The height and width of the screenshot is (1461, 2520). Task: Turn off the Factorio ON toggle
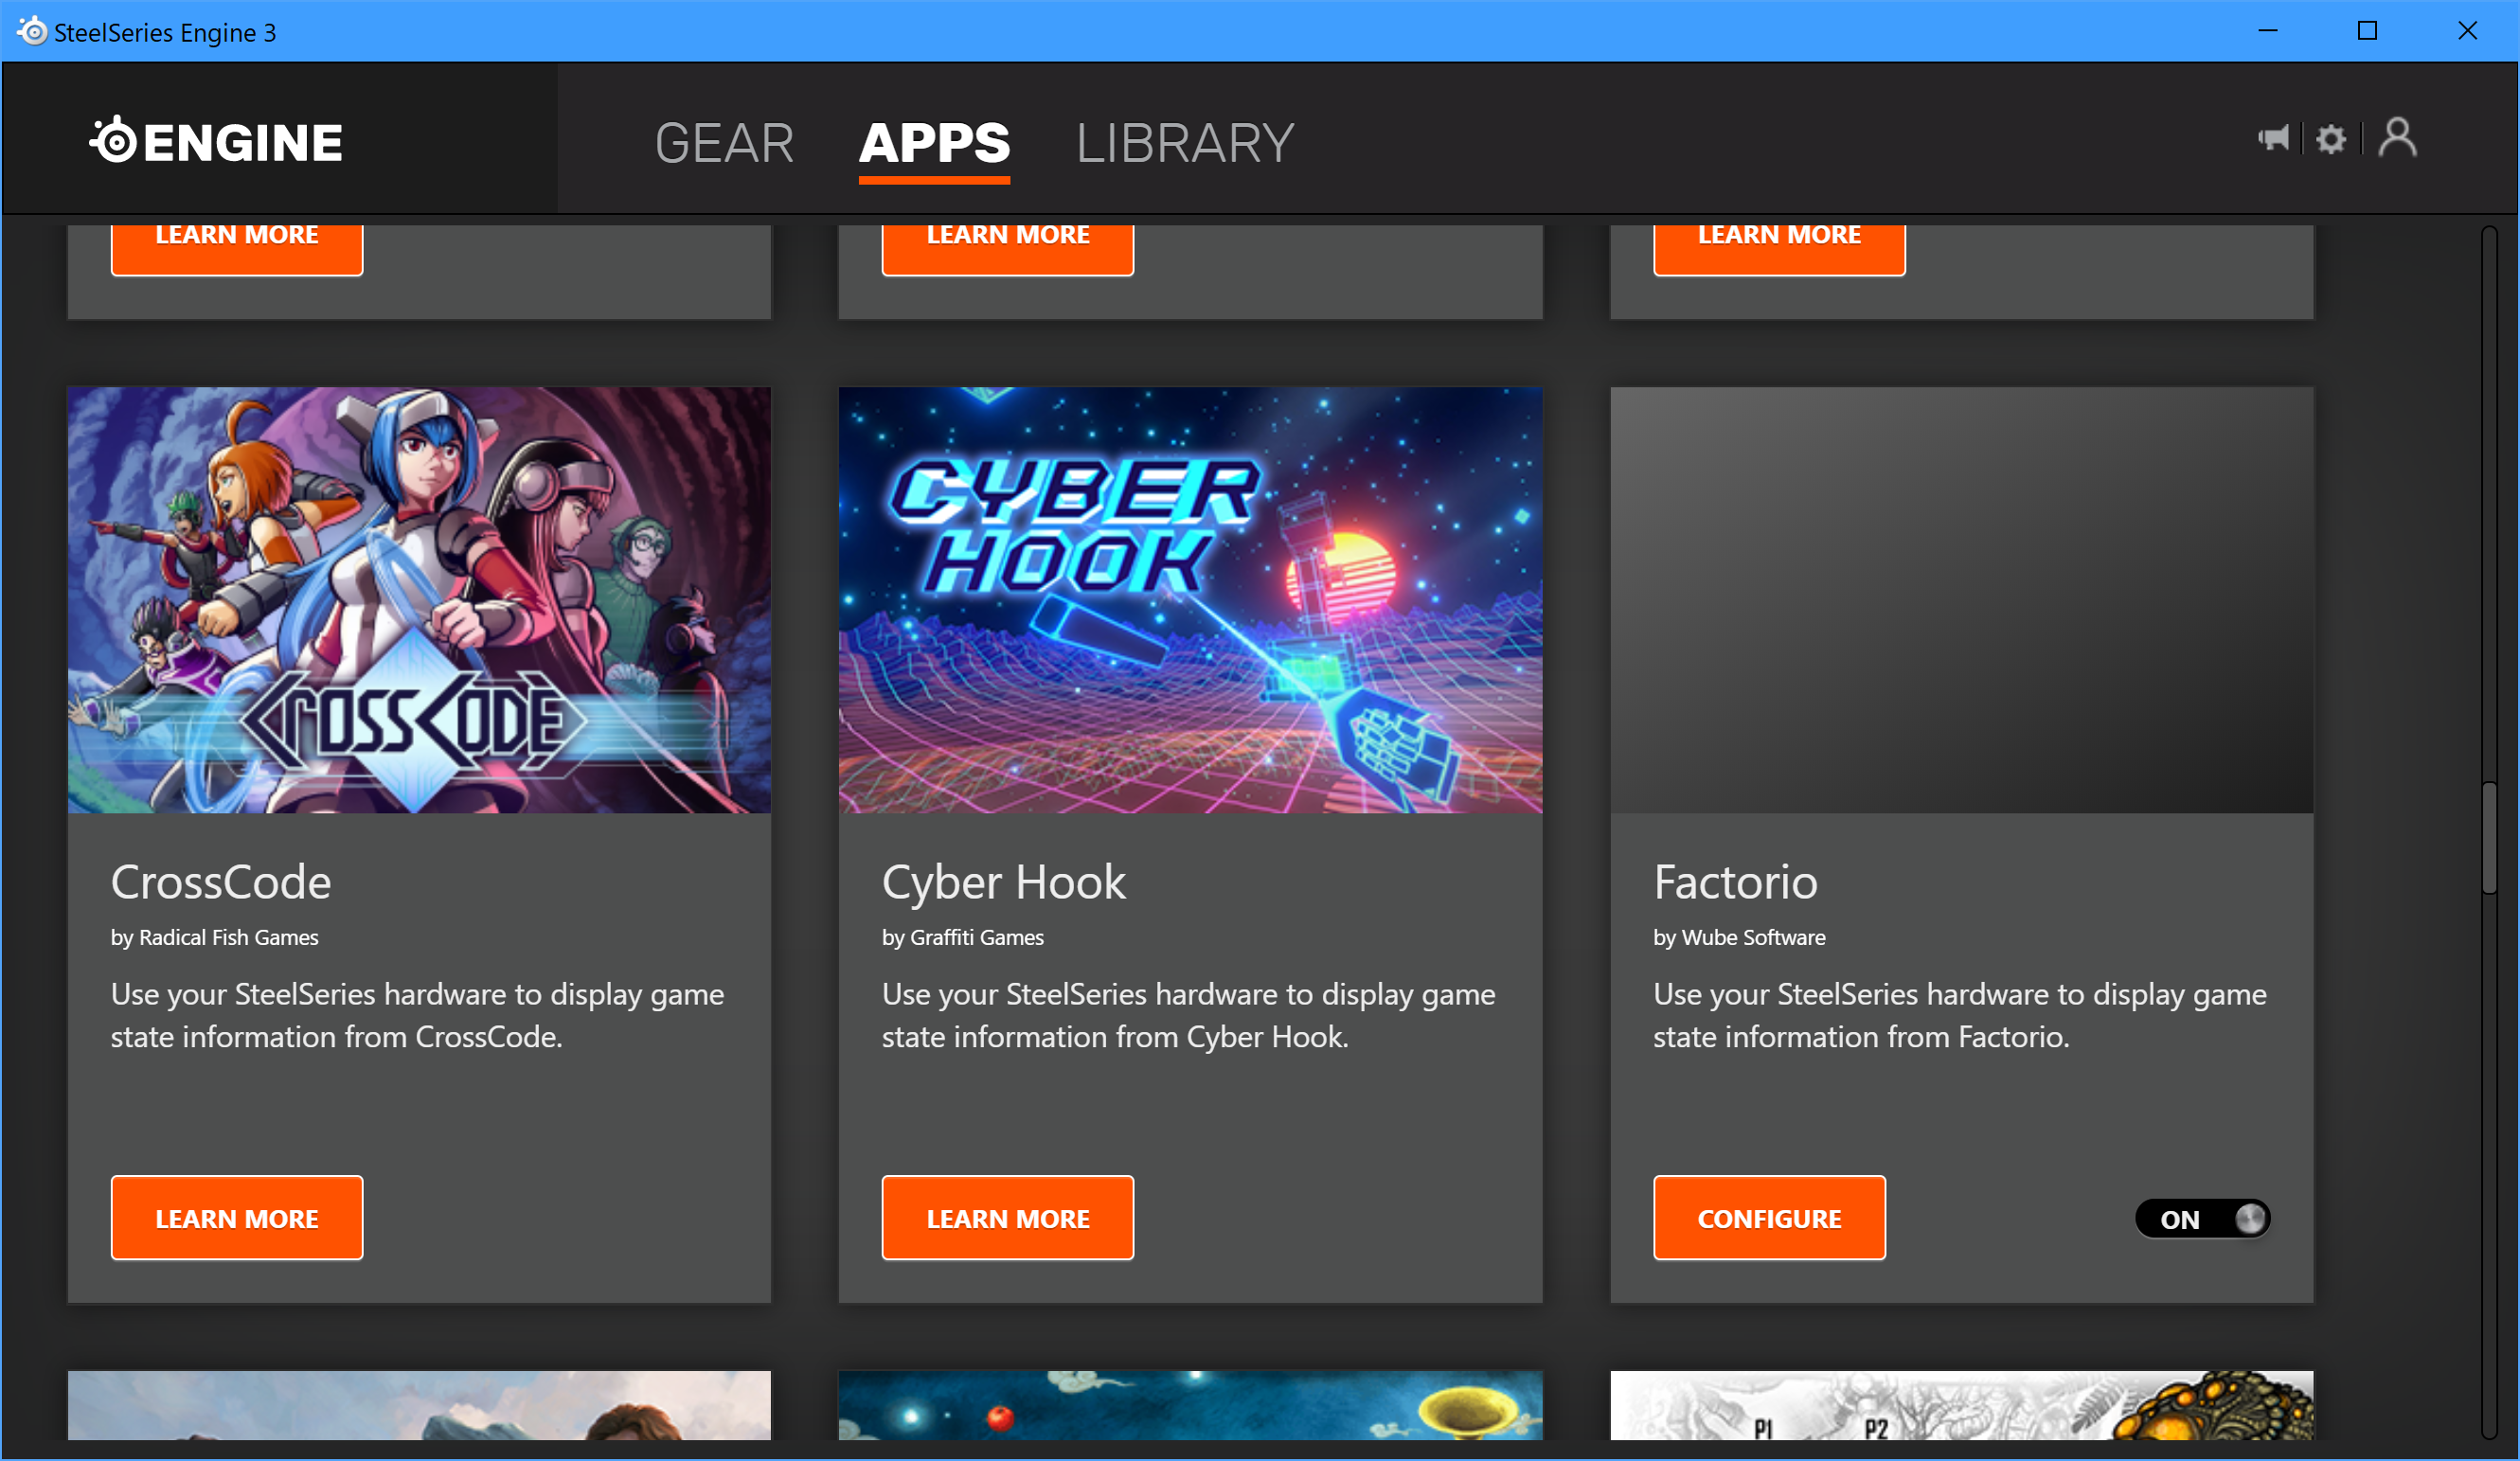point(2203,1219)
